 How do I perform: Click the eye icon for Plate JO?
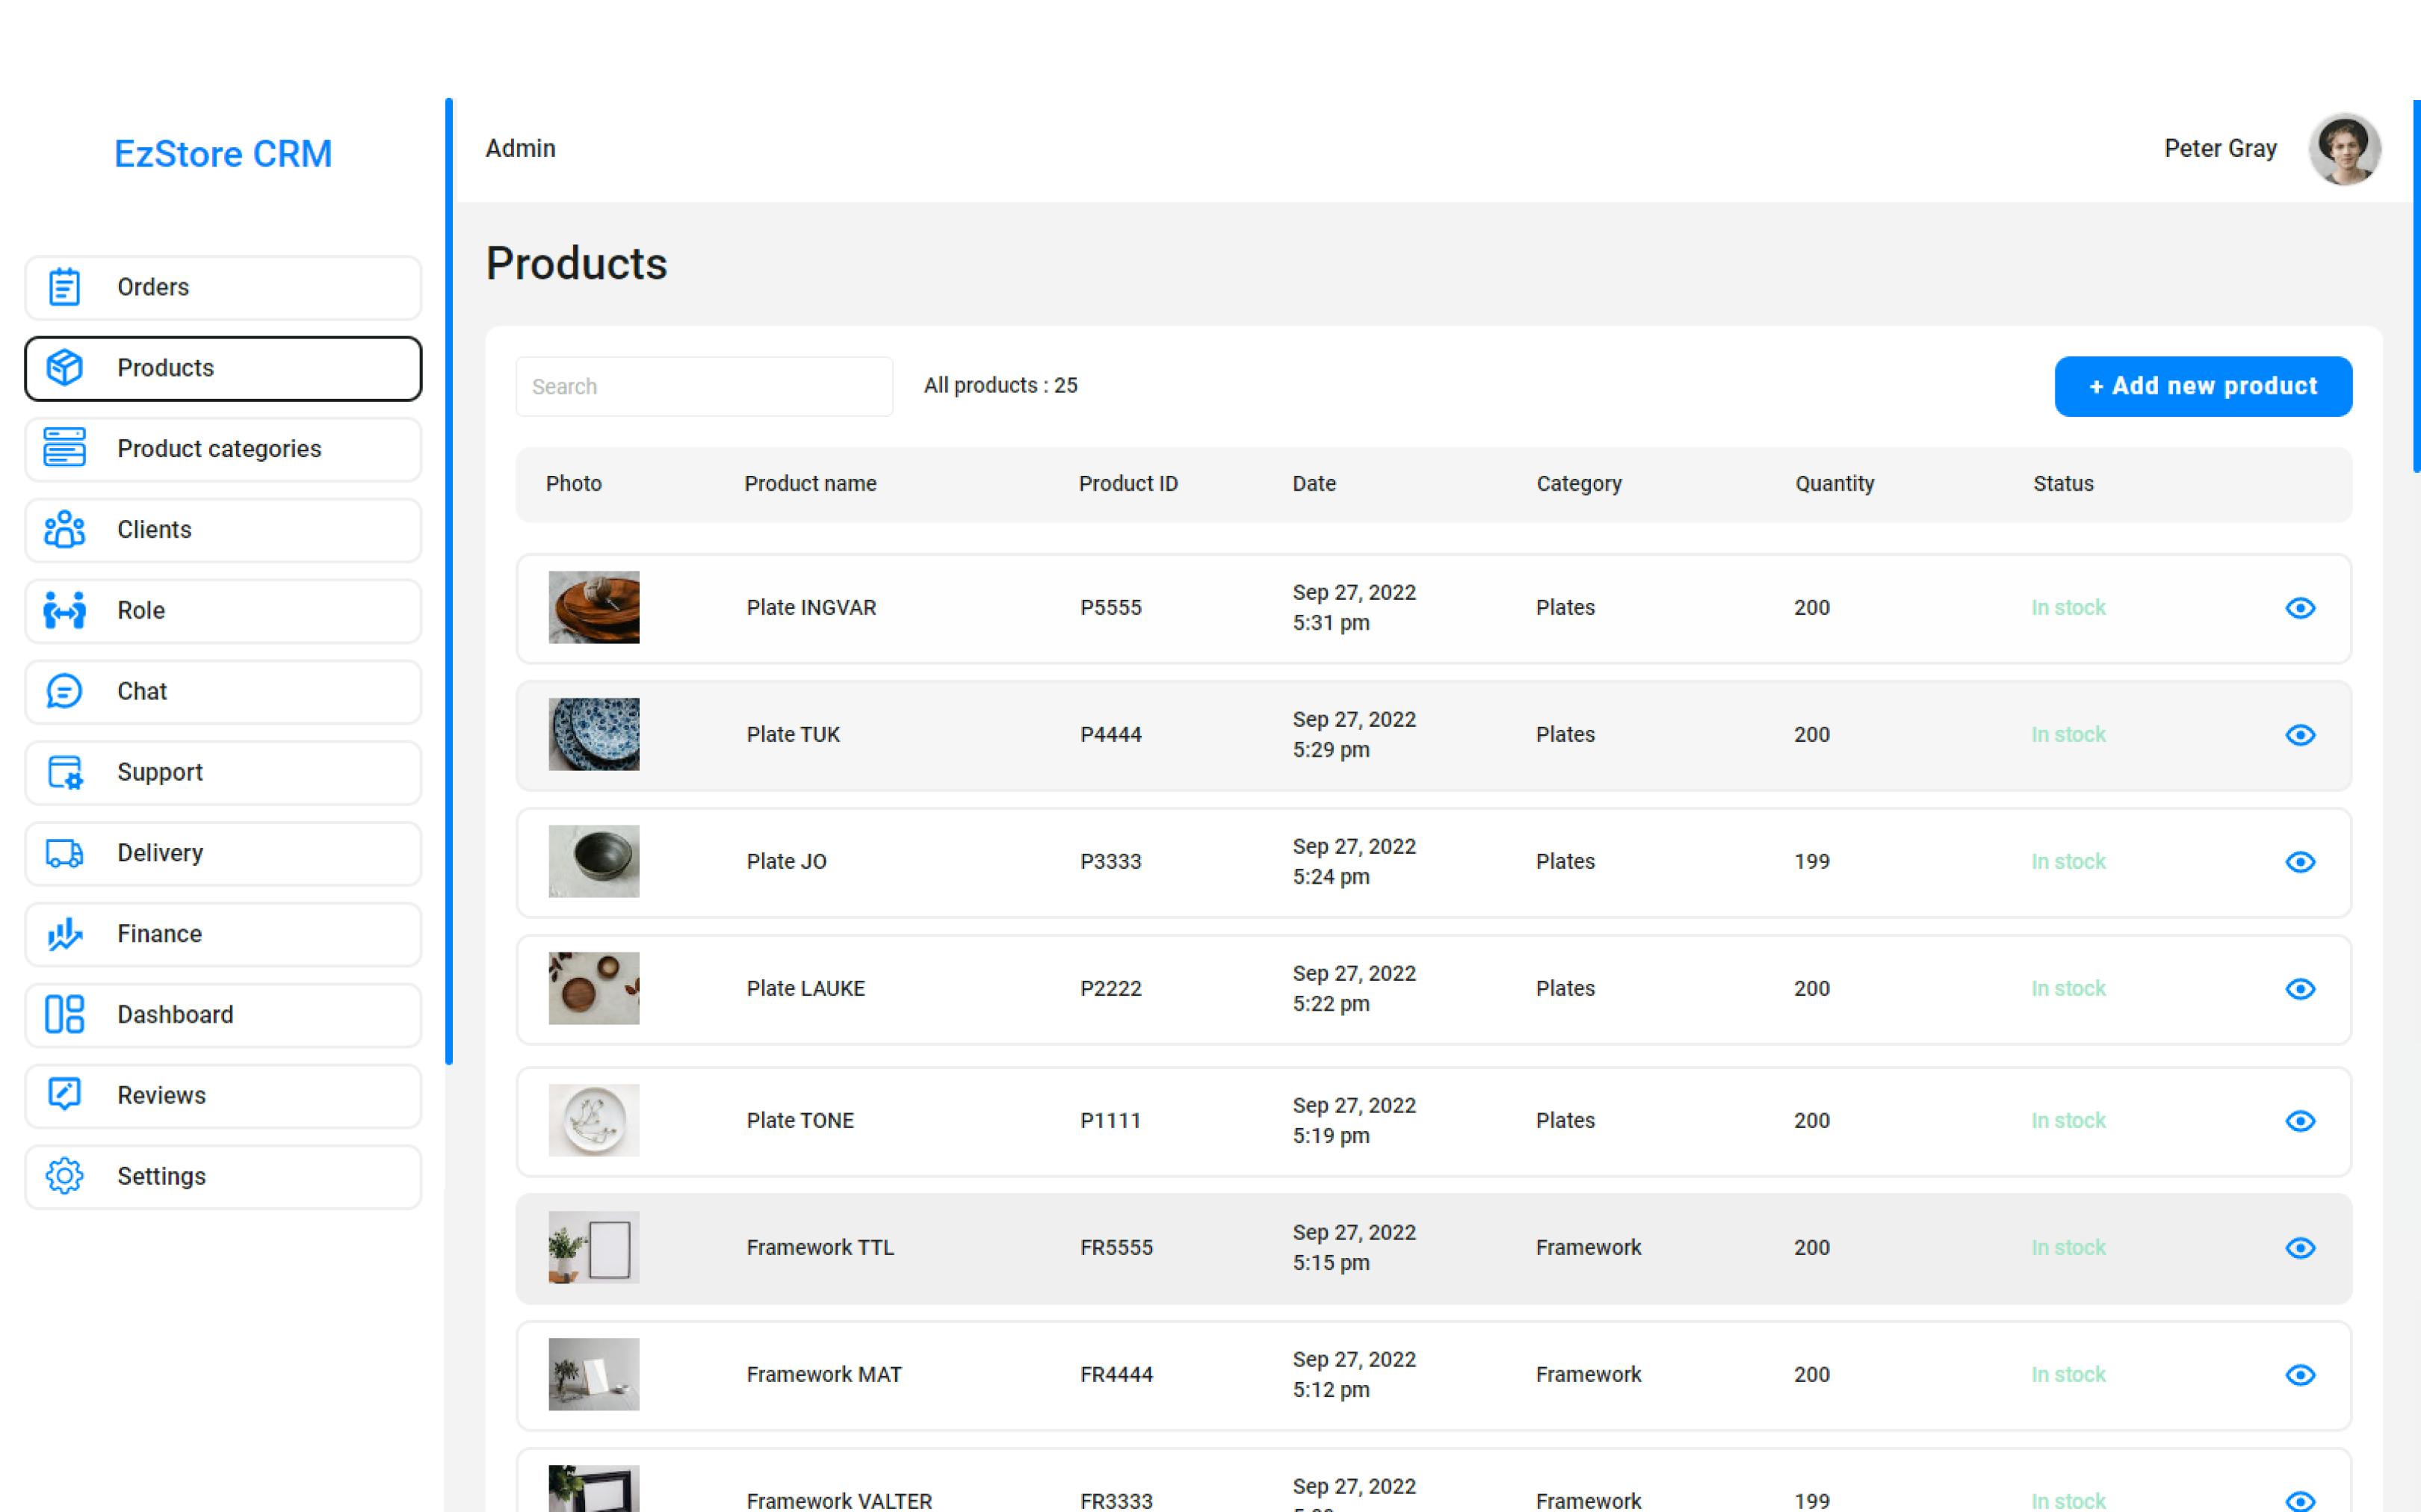[2299, 862]
